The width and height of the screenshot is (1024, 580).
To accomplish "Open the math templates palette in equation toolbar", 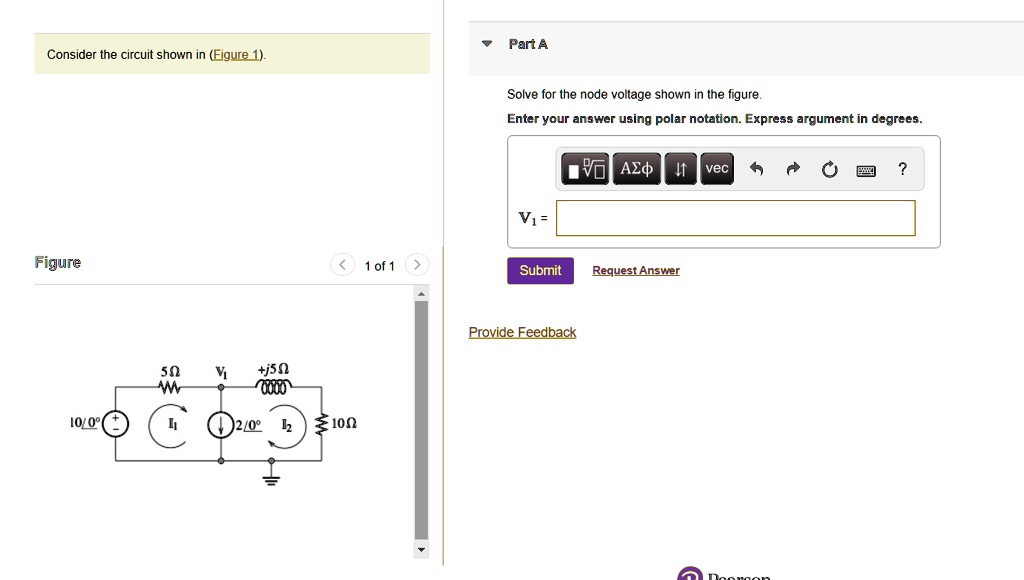I will point(584,168).
